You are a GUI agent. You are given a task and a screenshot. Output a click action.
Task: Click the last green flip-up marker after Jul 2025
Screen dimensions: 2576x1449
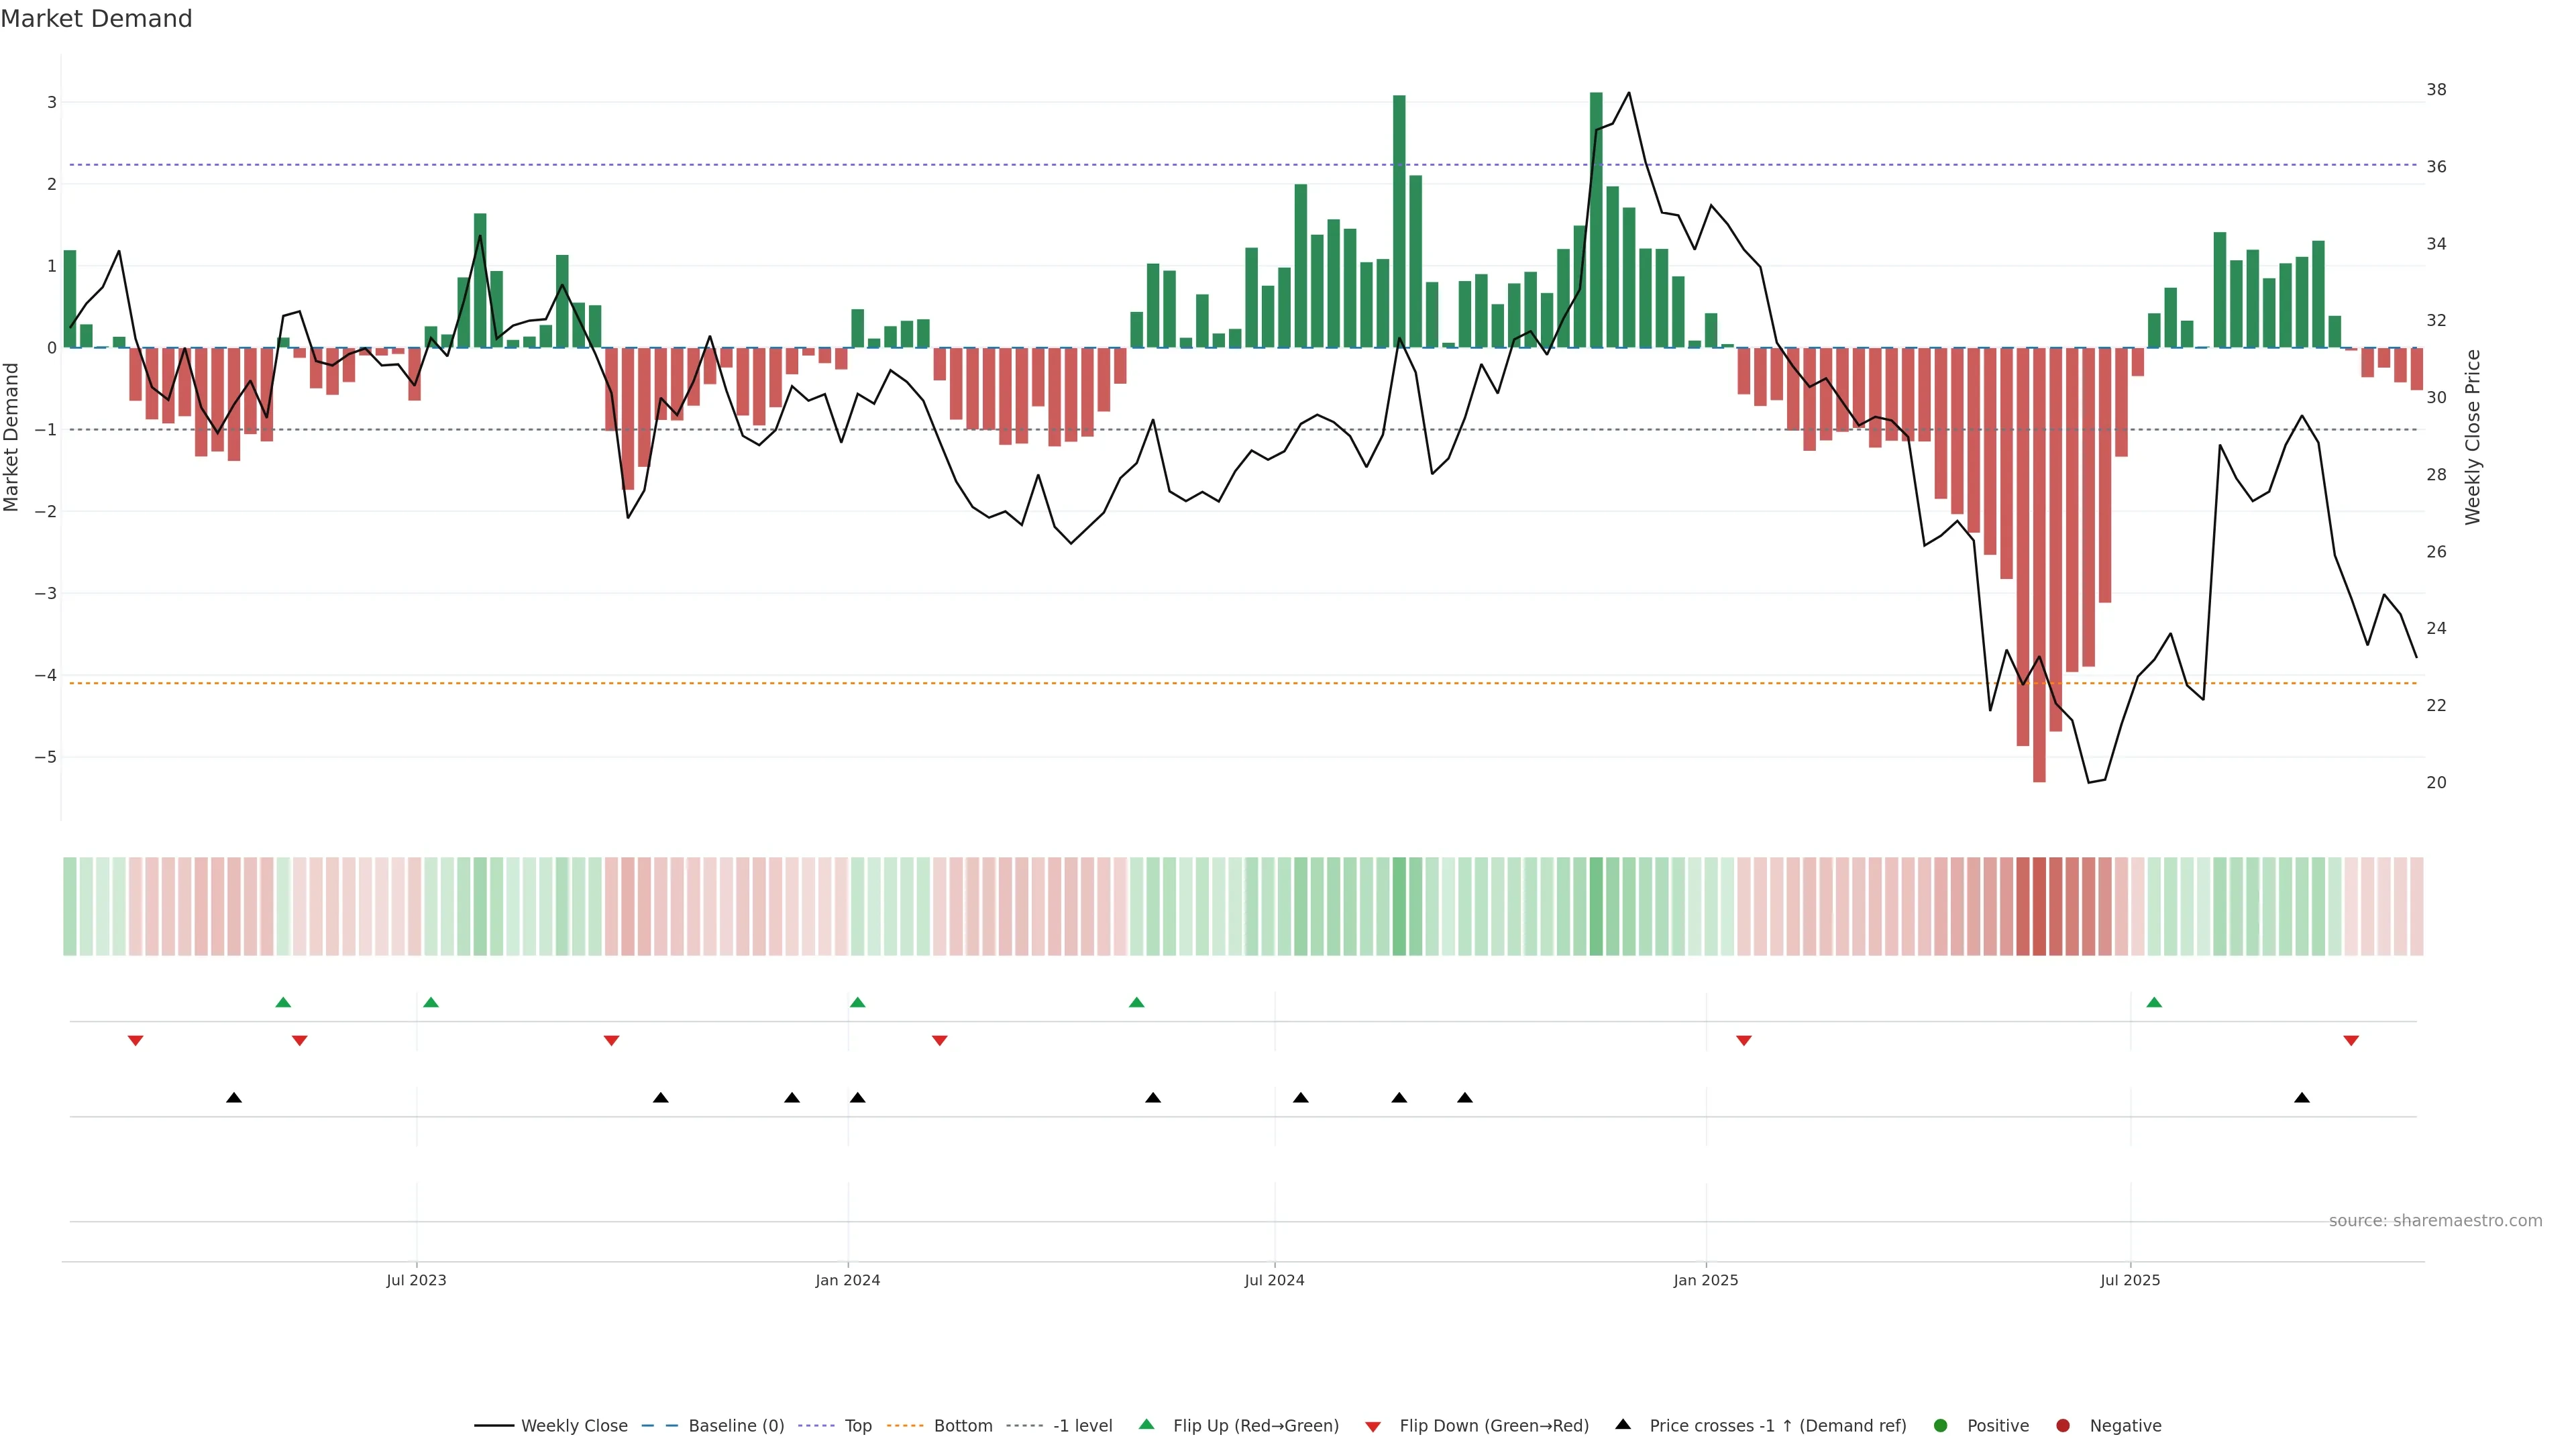pyautogui.click(x=2154, y=1002)
